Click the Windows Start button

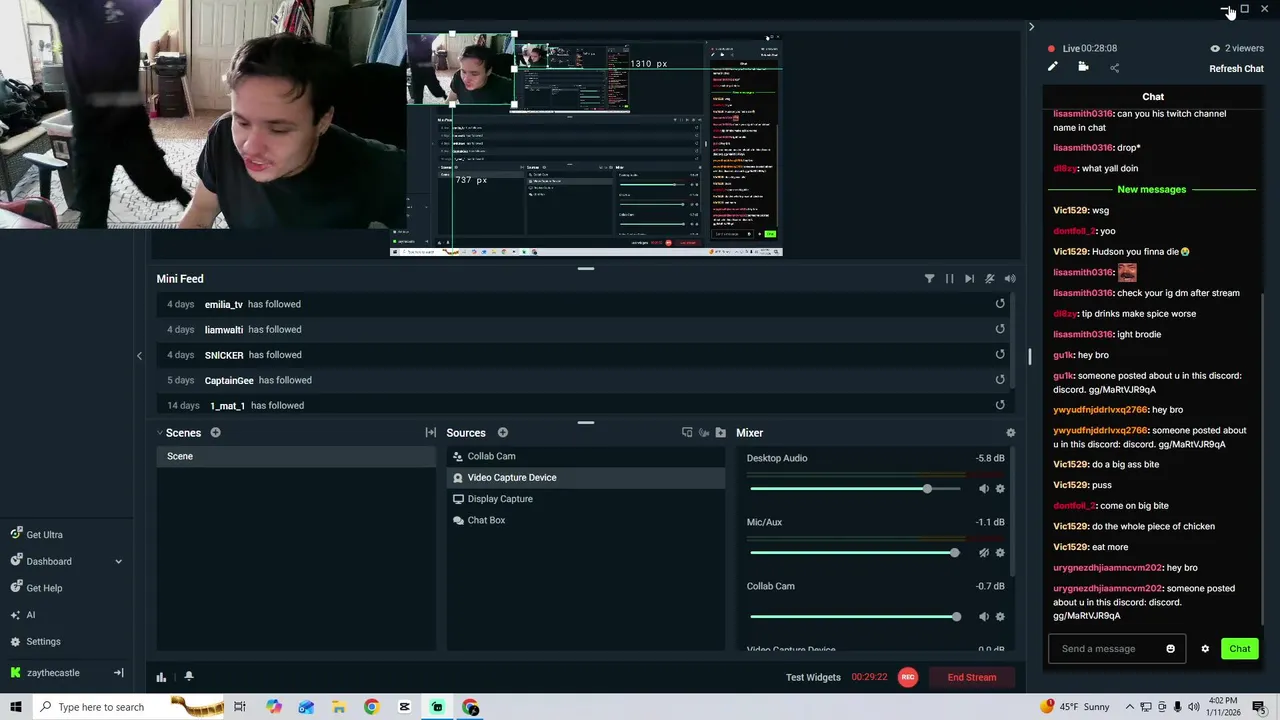click(x=15, y=707)
